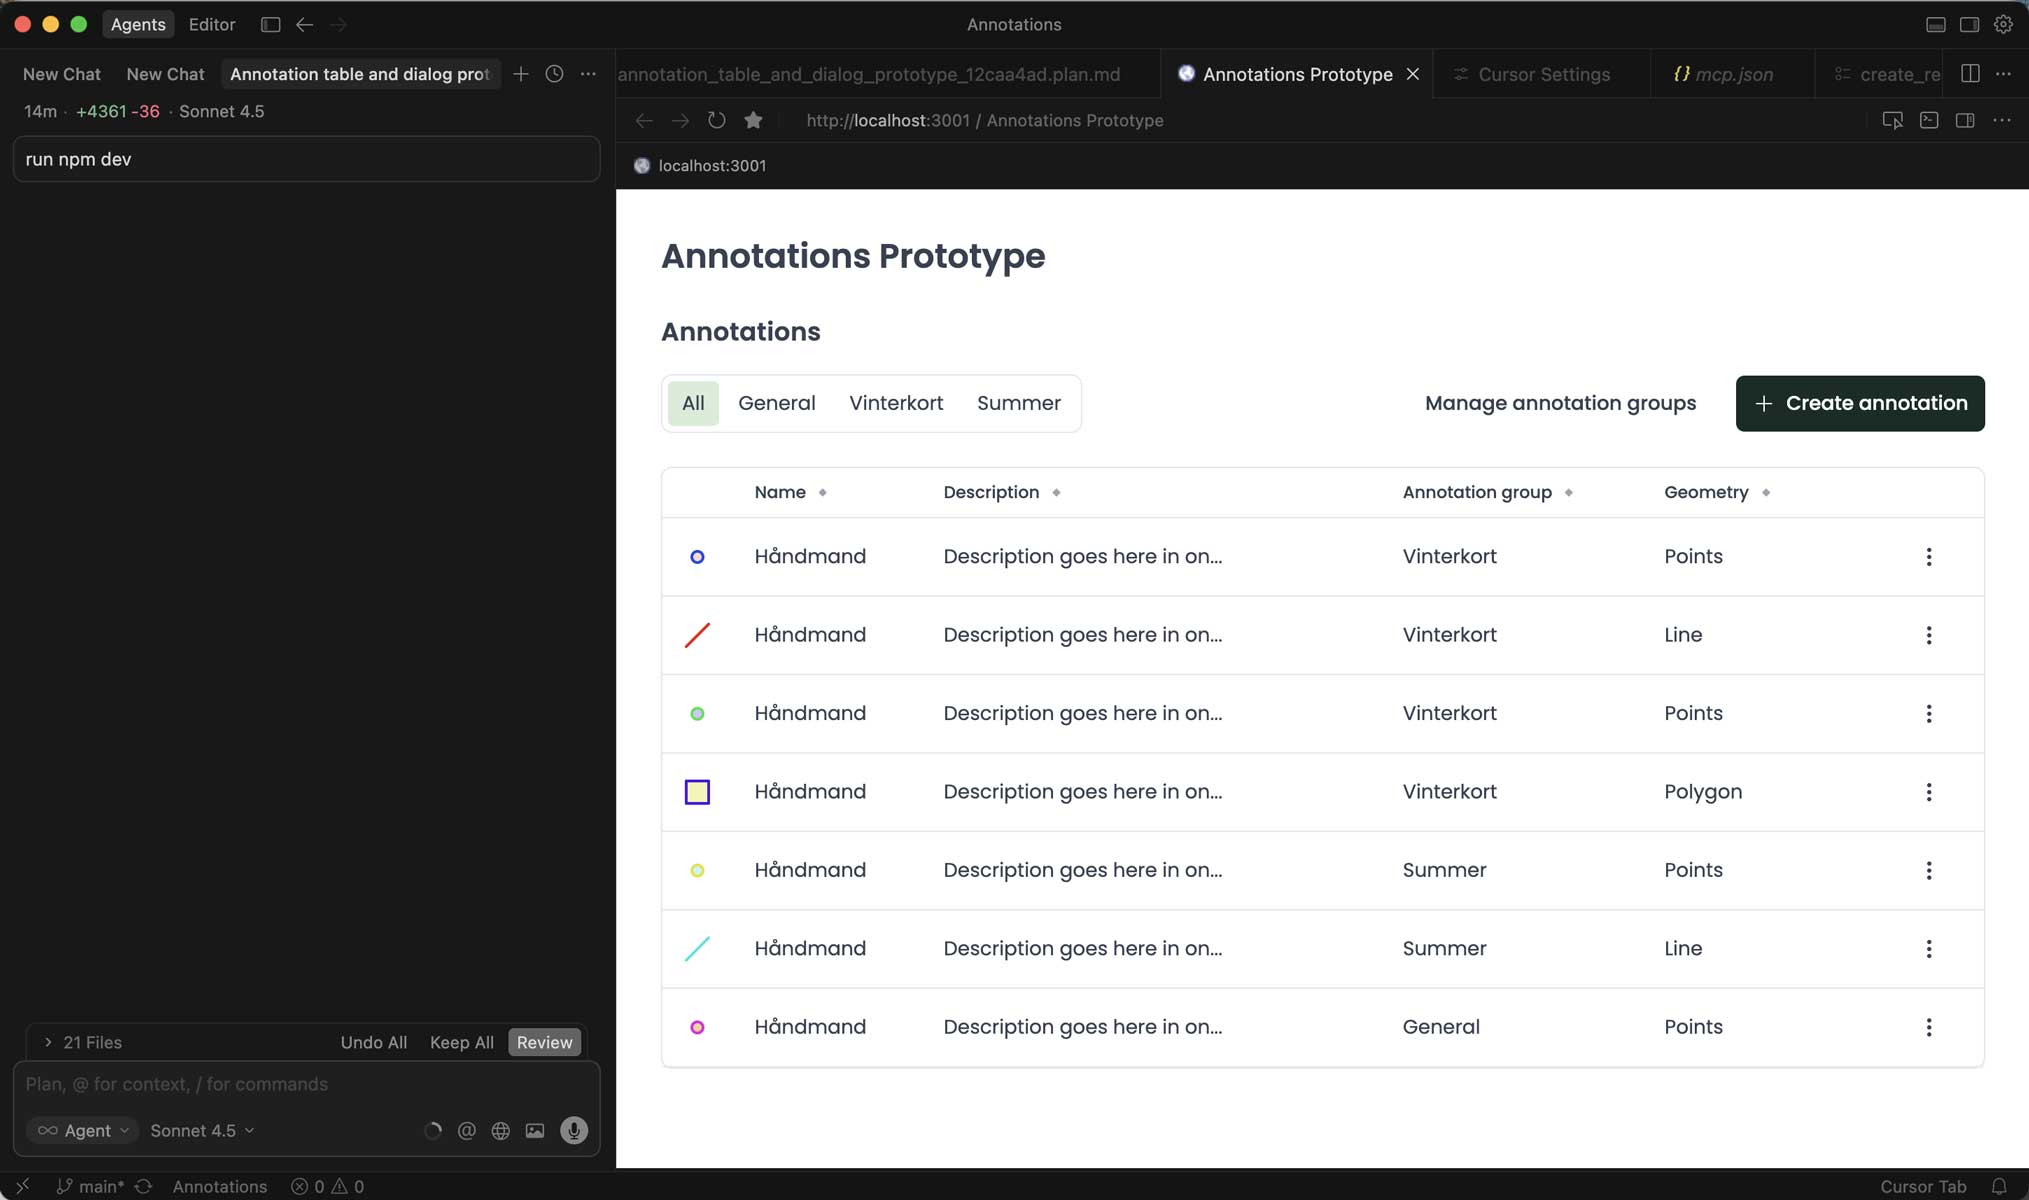The image size is (2029, 1200).
Task: Click the yellow polygon color swatch
Action: (697, 792)
